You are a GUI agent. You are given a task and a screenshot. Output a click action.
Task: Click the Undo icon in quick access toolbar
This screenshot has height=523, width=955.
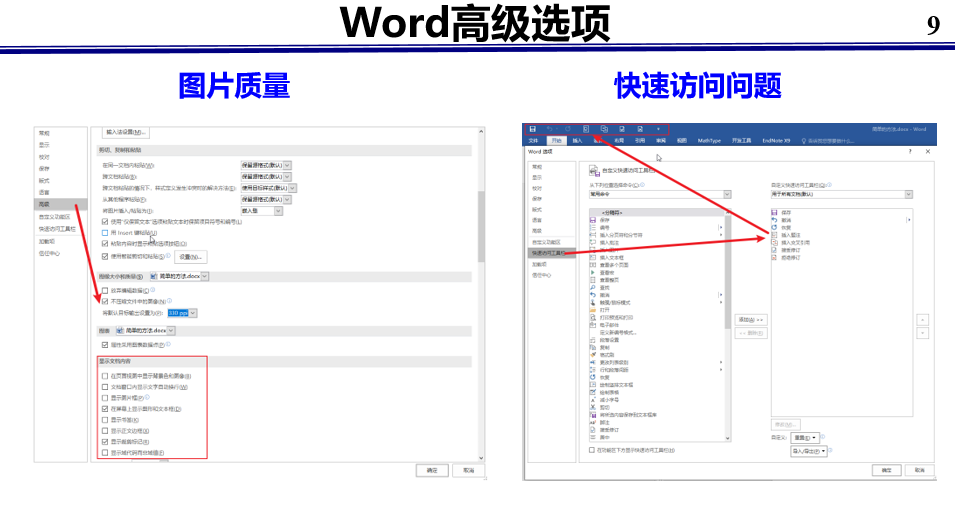tap(549, 129)
